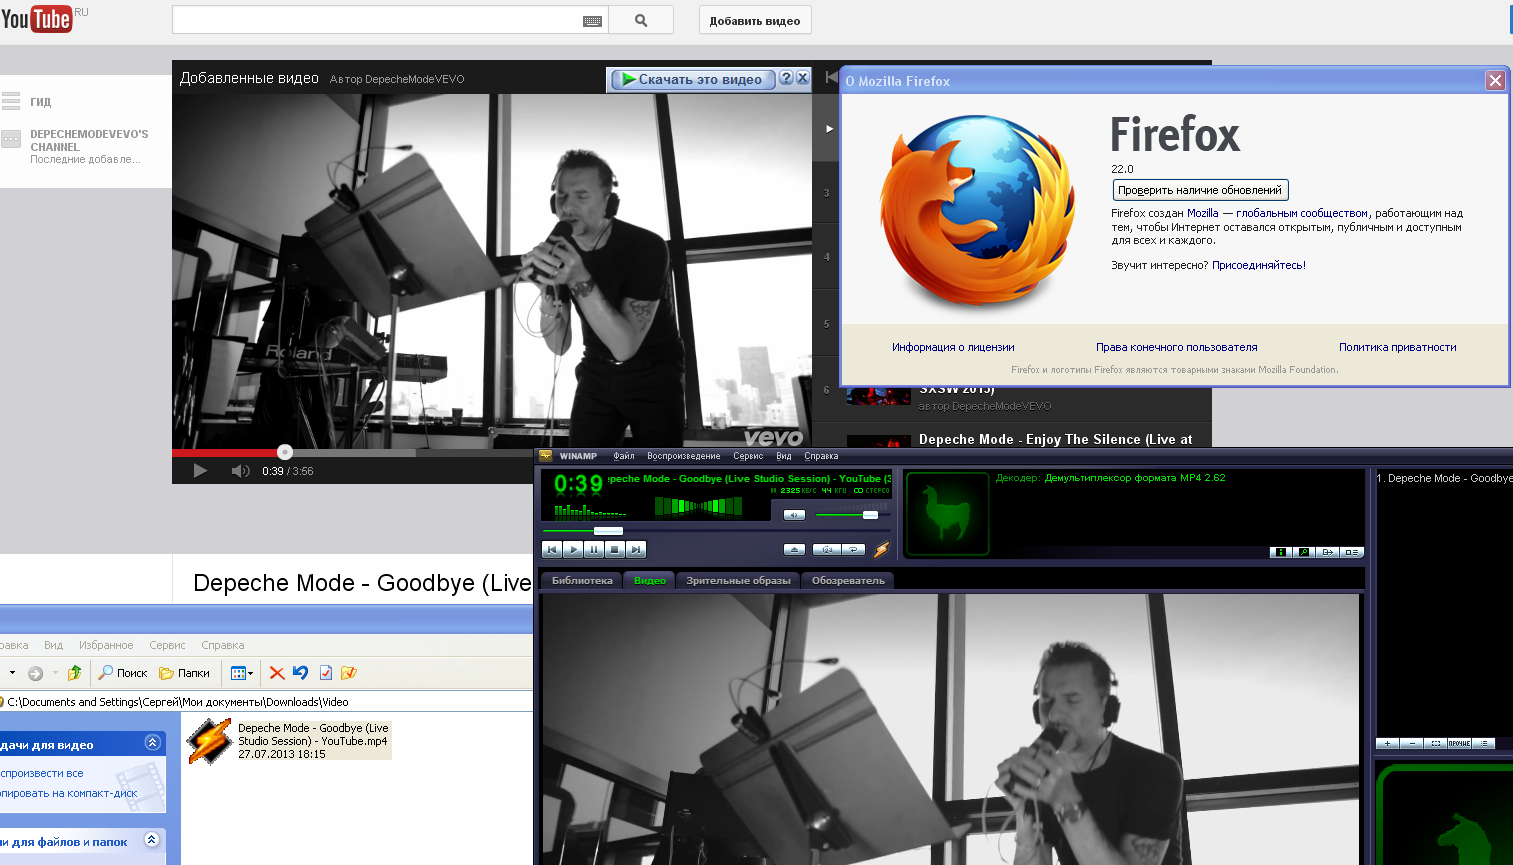Image resolution: width=1513 pixels, height=865 pixels.
Task: Adjust the Winamp volume slider
Action: [870, 515]
